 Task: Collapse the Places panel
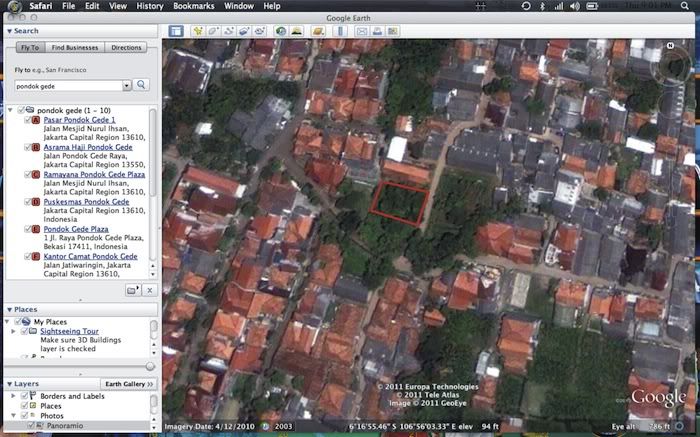click(x=9, y=309)
